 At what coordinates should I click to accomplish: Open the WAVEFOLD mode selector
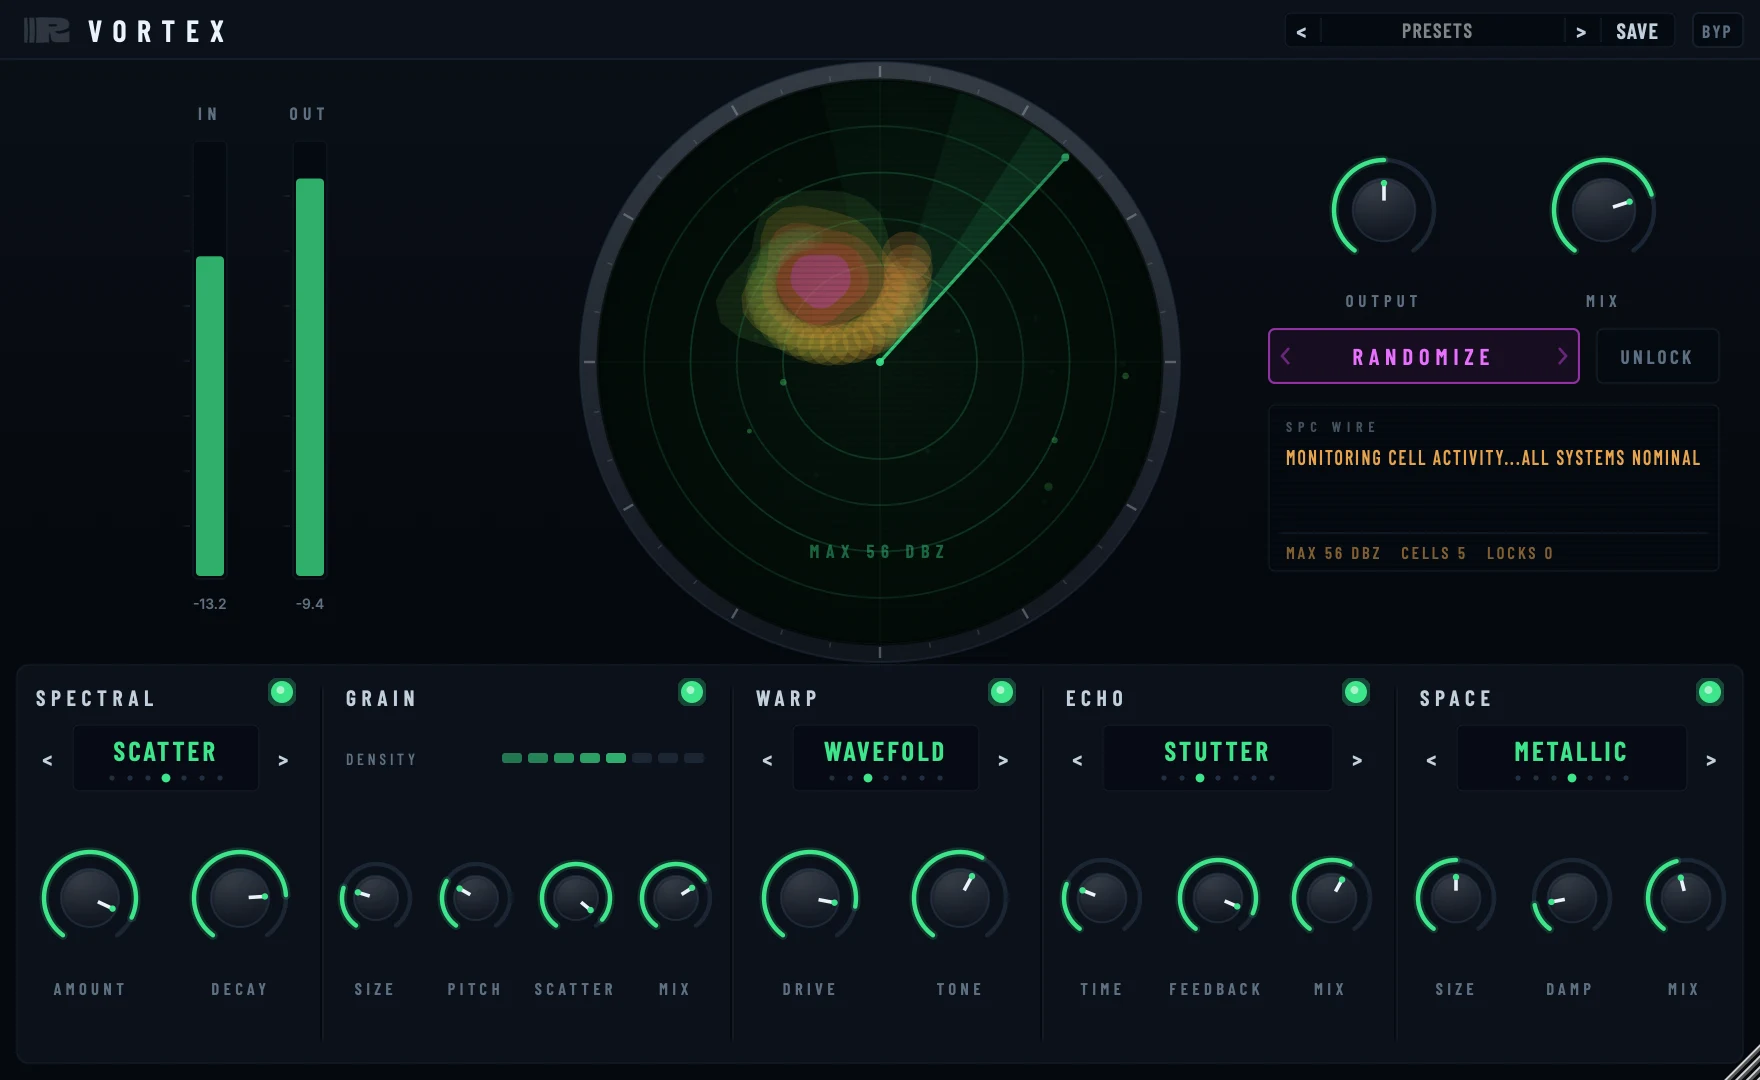(885, 757)
